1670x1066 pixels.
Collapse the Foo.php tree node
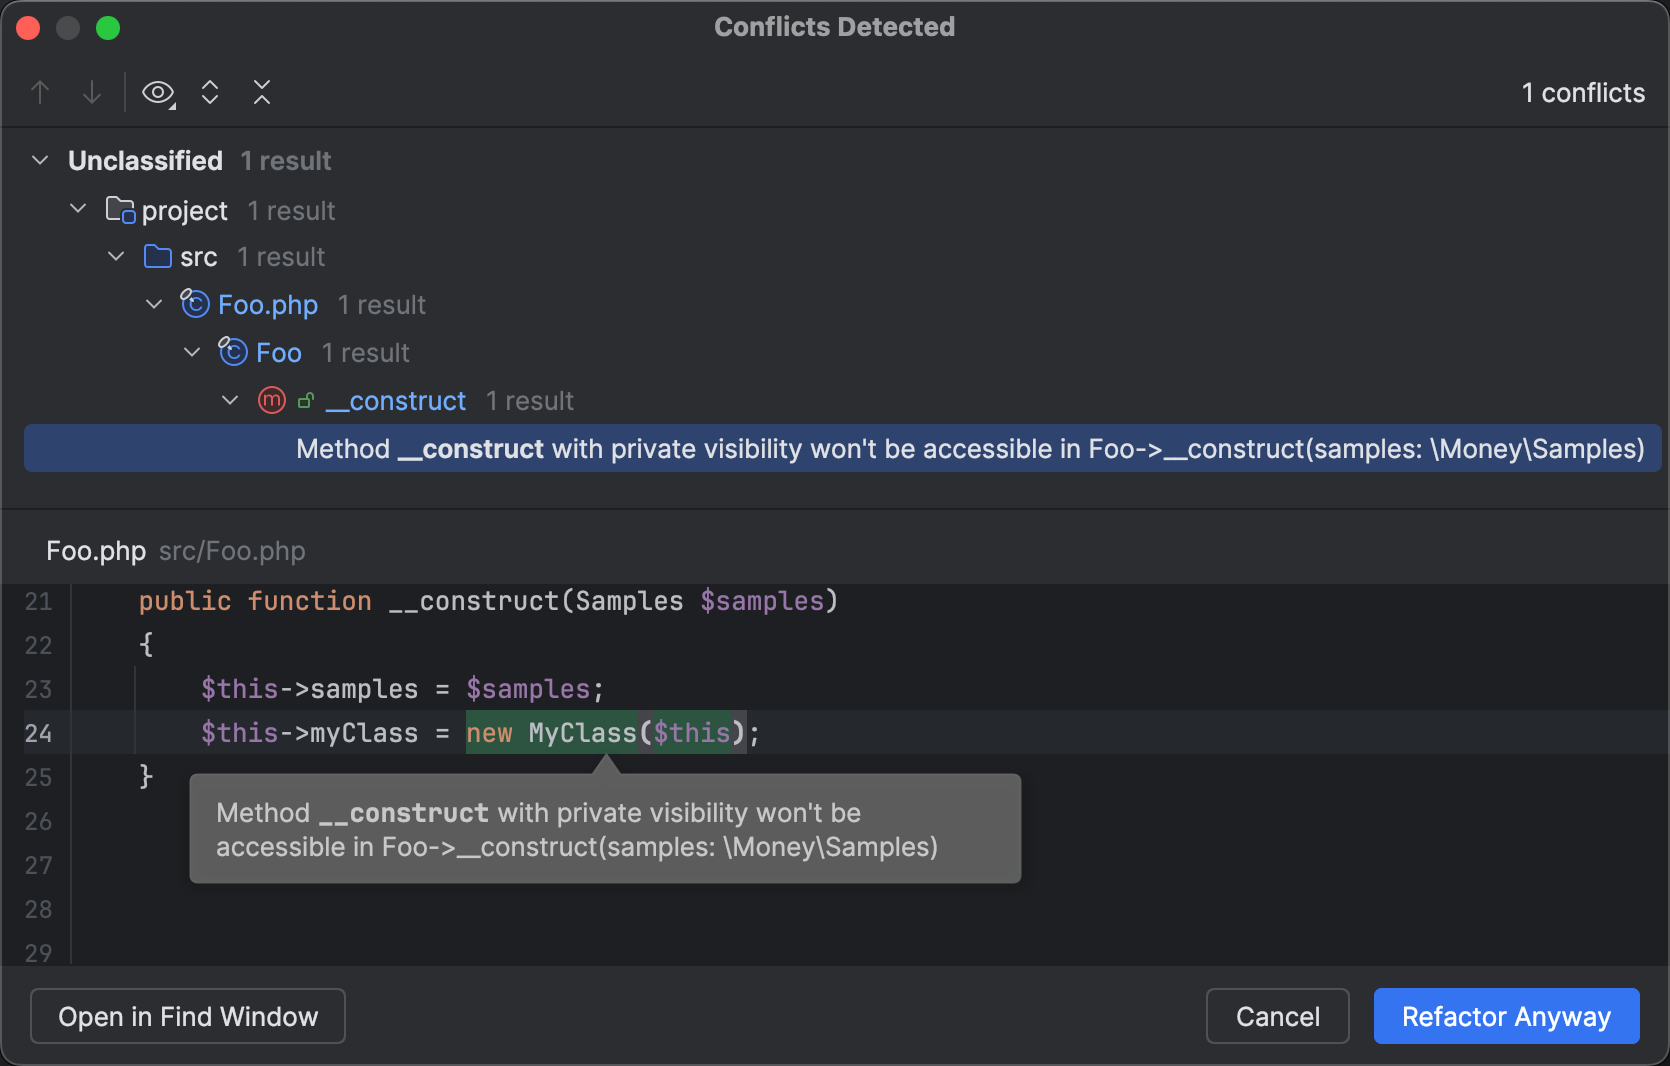(153, 304)
